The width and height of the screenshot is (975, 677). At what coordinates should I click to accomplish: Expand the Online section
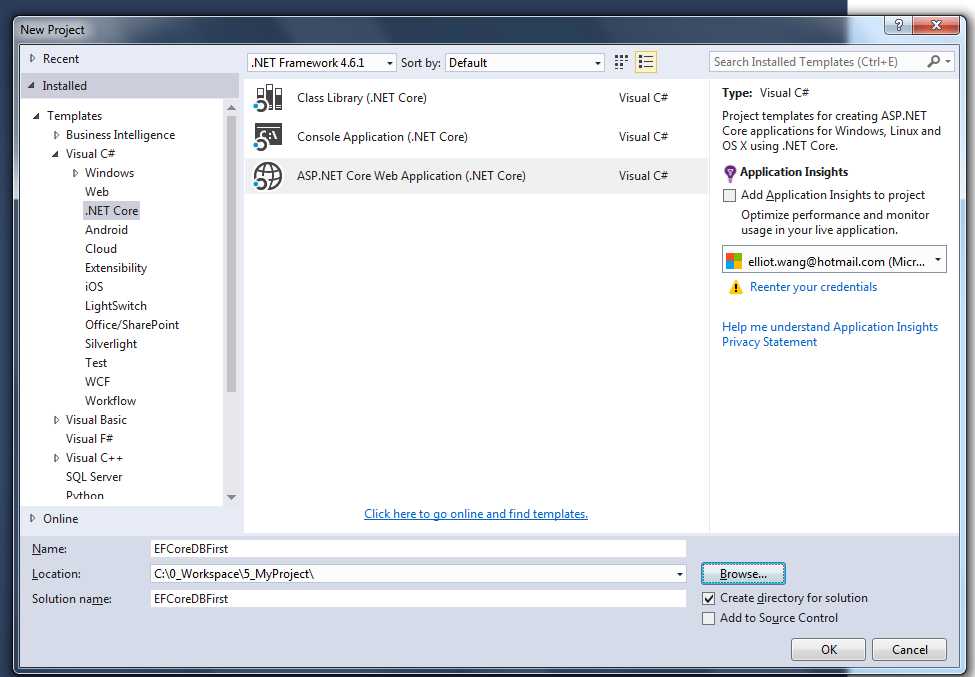point(33,518)
